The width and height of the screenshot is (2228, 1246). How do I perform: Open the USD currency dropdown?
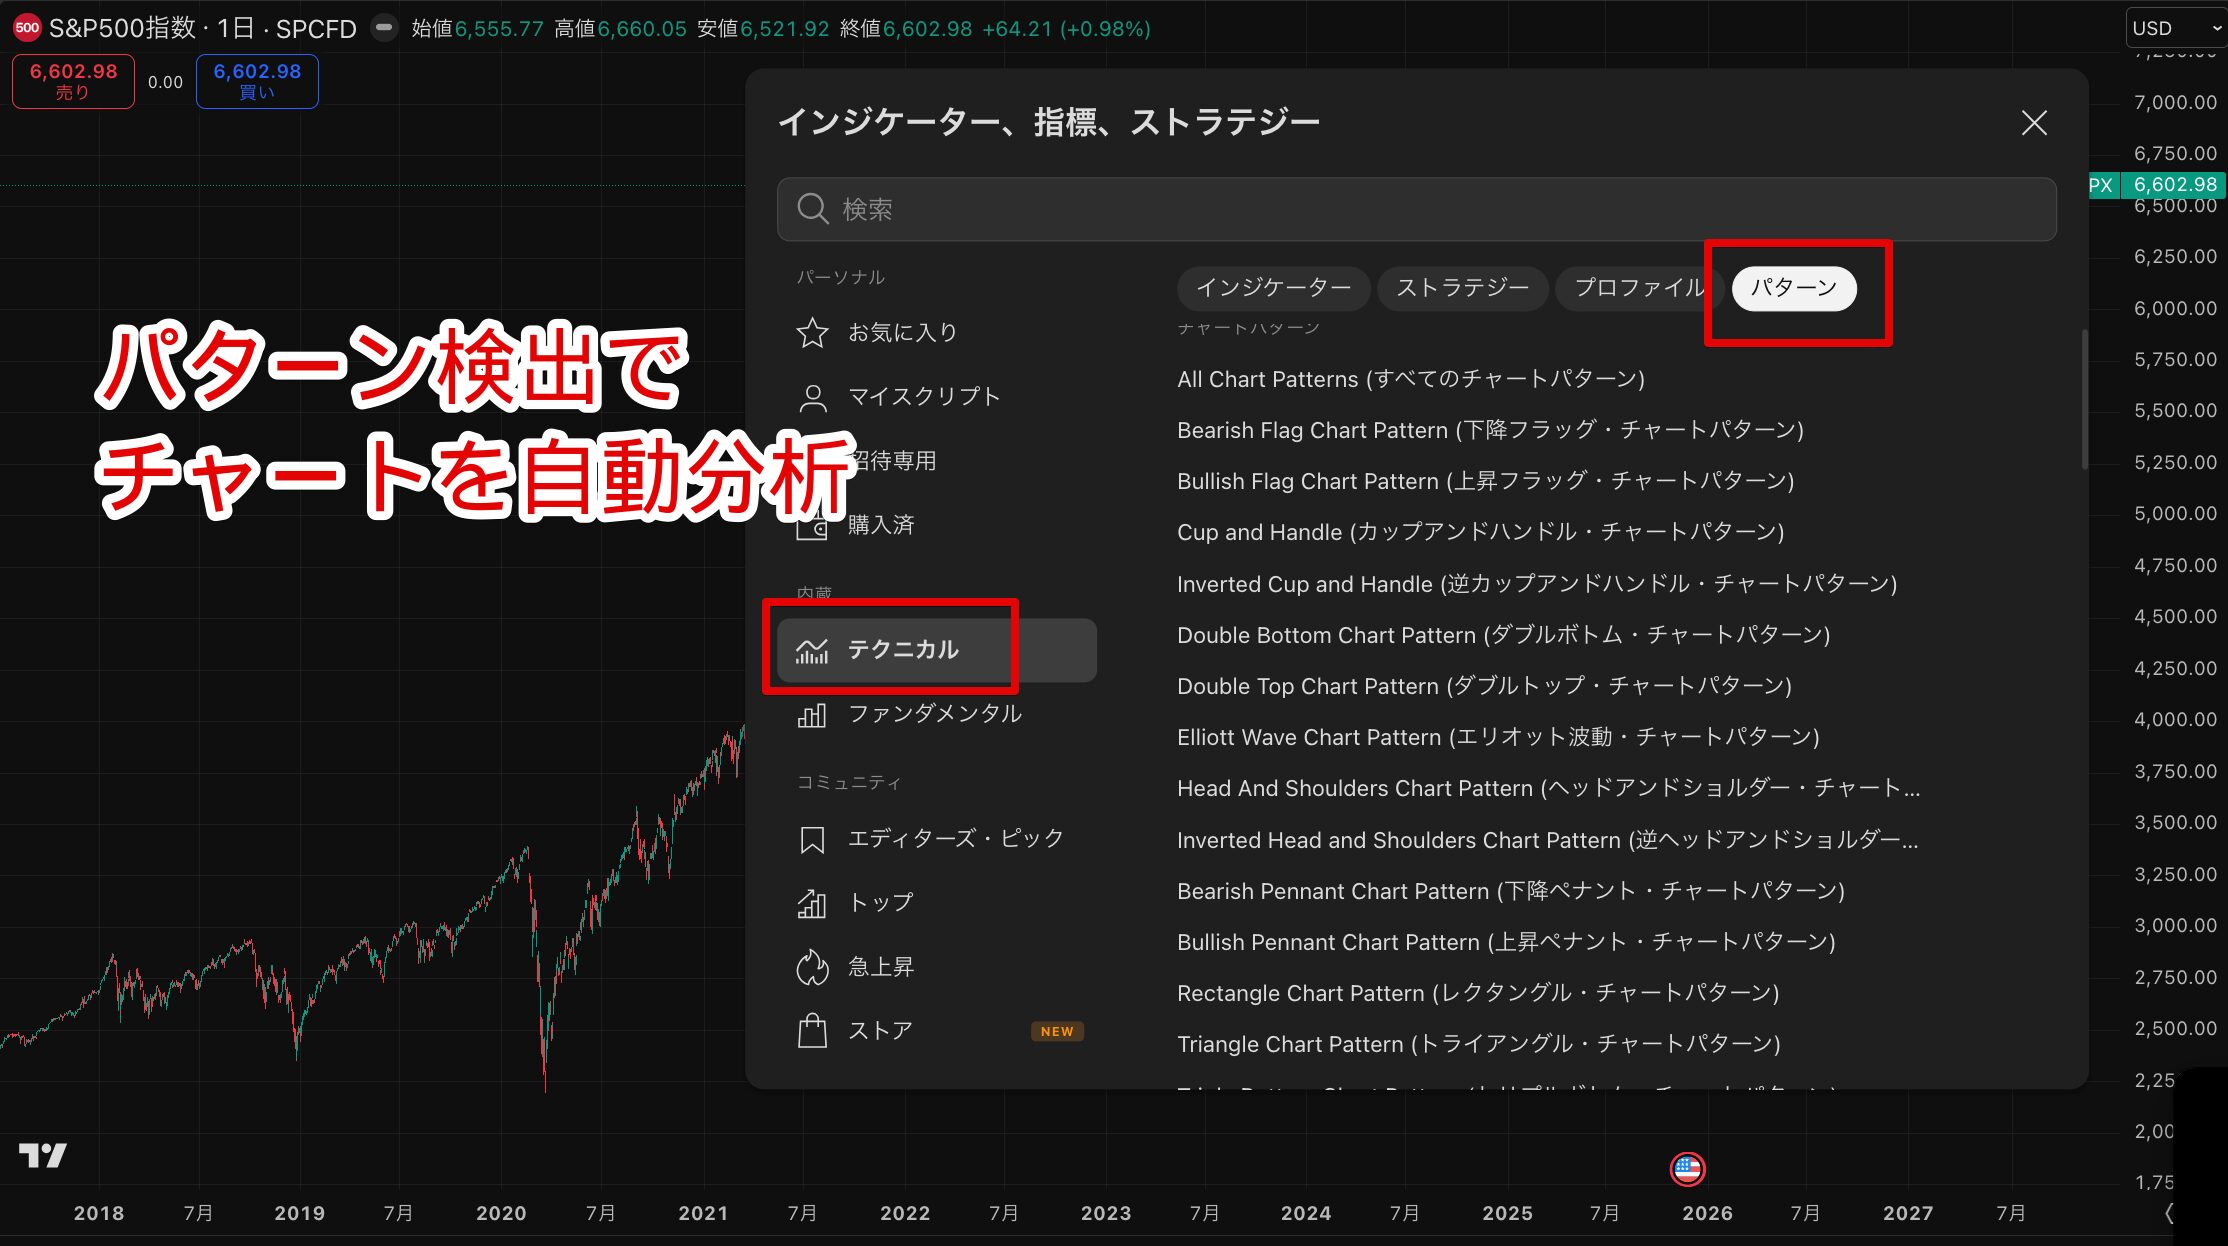[x=2174, y=28]
